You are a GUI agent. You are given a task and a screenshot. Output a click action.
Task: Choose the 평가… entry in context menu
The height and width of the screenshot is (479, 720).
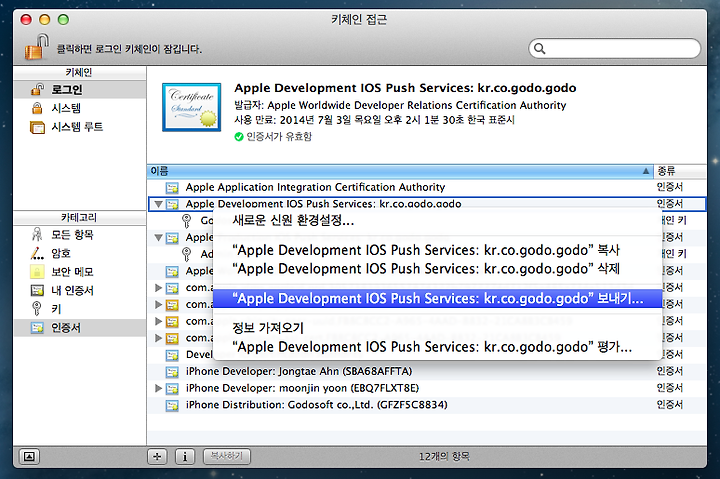pos(438,347)
